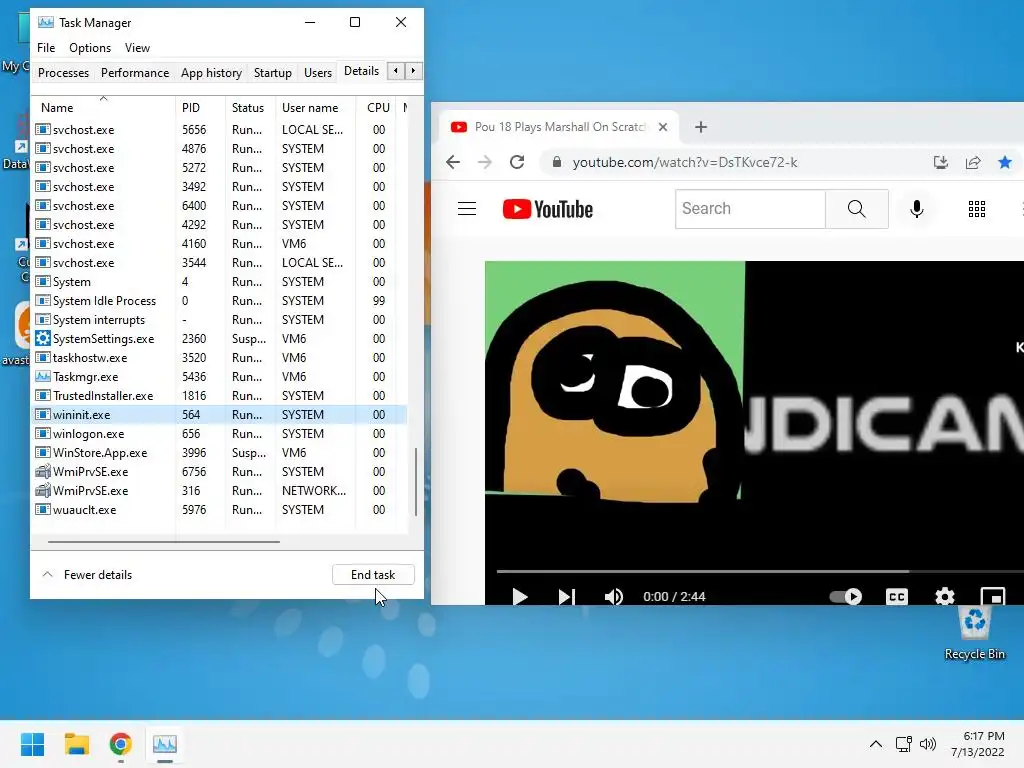This screenshot has height=768, width=1024.
Task: Click the End task button
Action: click(373, 575)
